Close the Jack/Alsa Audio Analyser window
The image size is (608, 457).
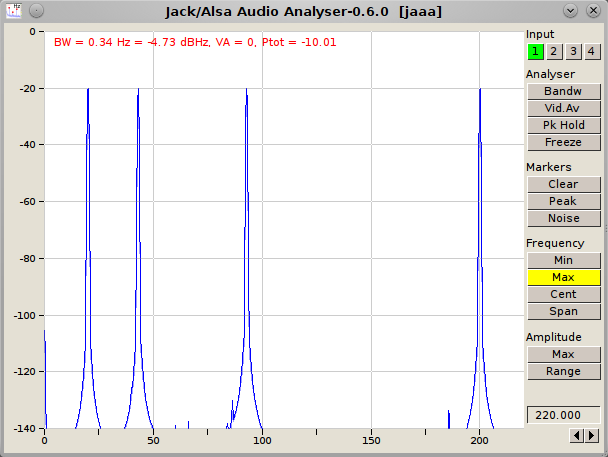pyautogui.click(x=593, y=10)
